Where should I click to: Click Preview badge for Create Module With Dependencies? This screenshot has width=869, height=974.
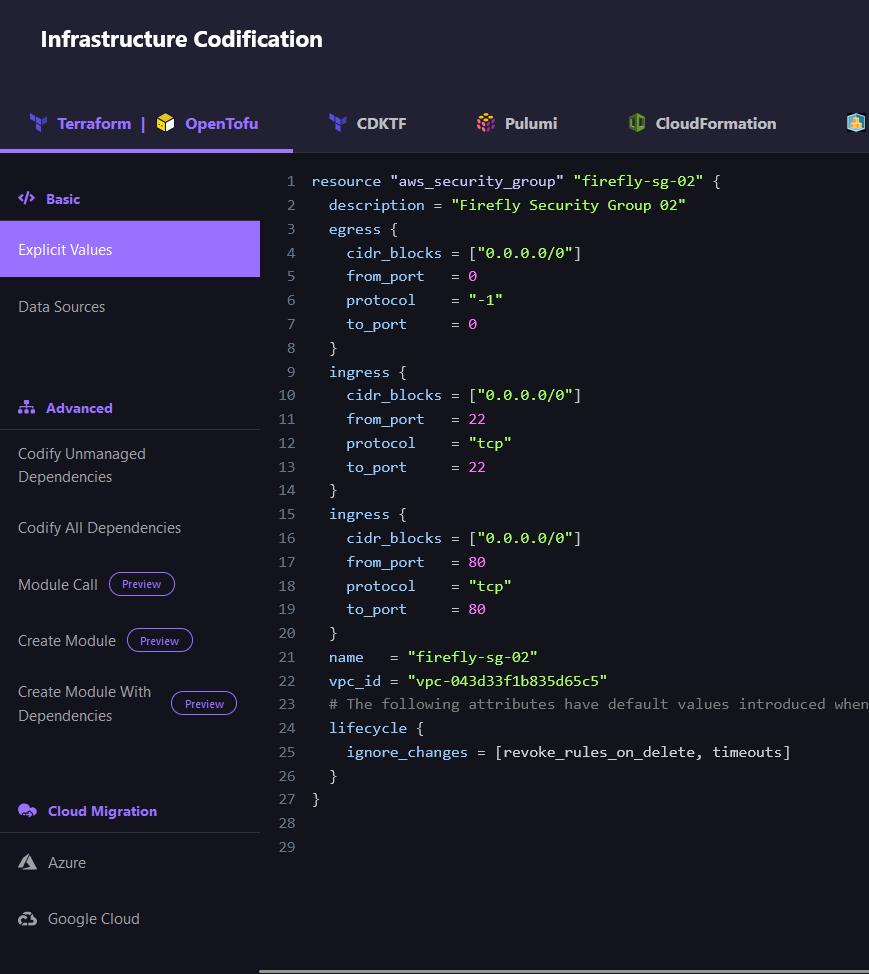(x=204, y=703)
